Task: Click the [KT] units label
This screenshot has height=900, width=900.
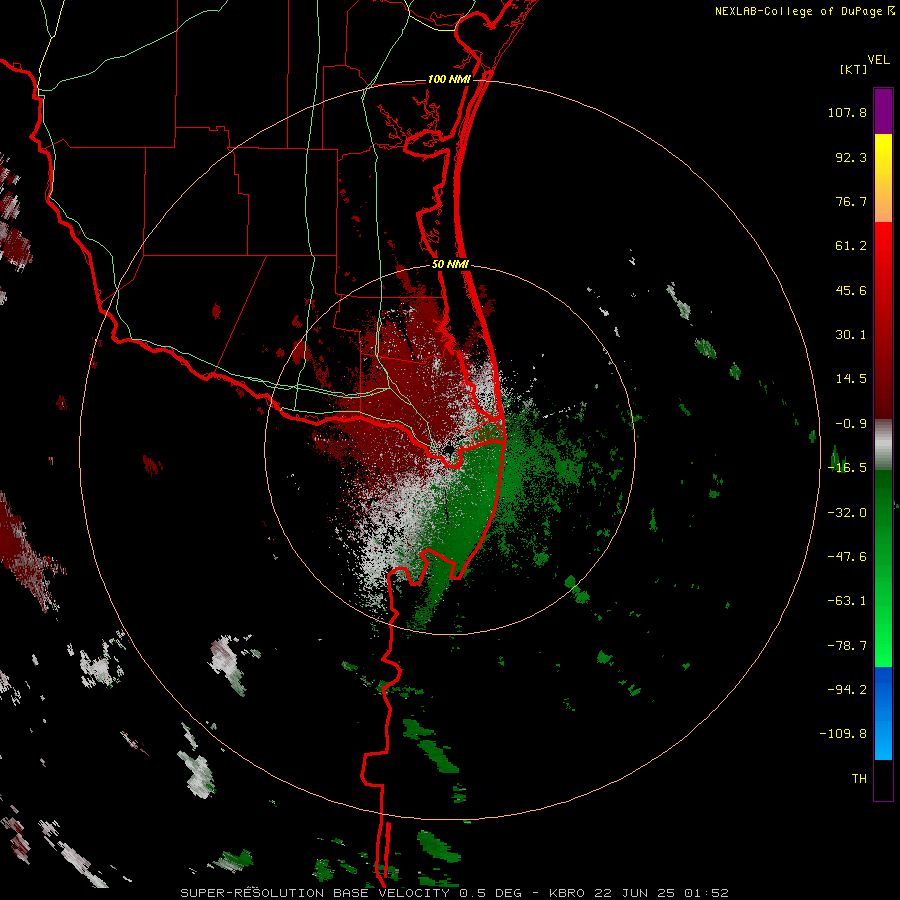Action: point(854,69)
